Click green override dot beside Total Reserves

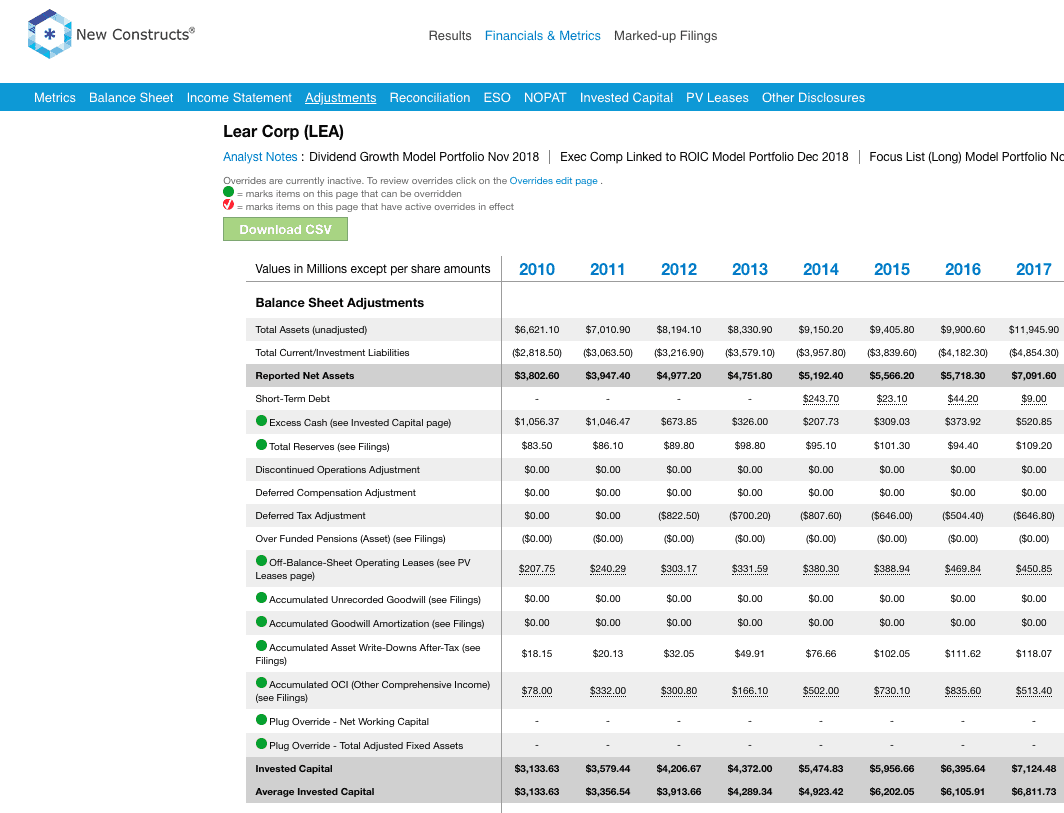261,445
